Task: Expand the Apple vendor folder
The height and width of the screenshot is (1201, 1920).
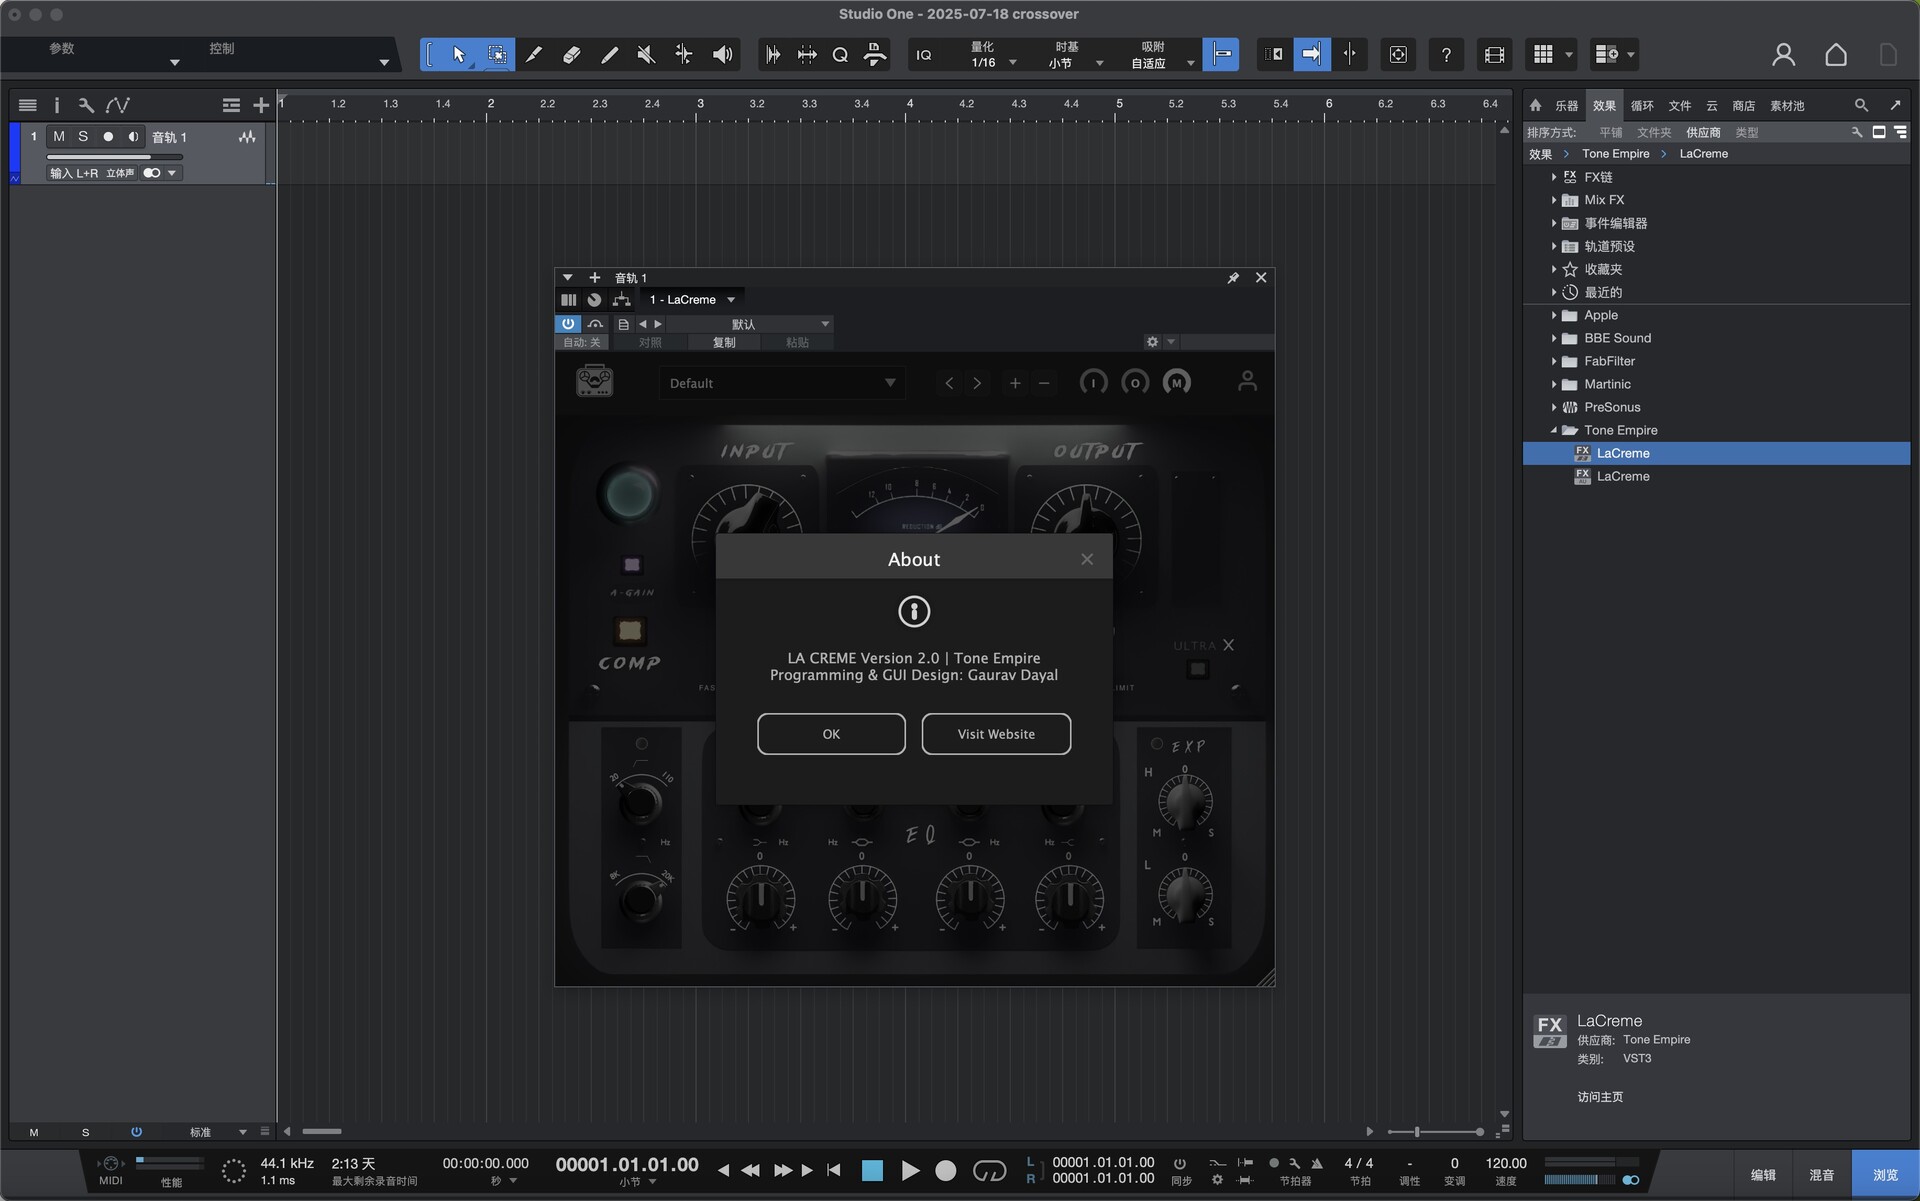Action: [1554, 315]
